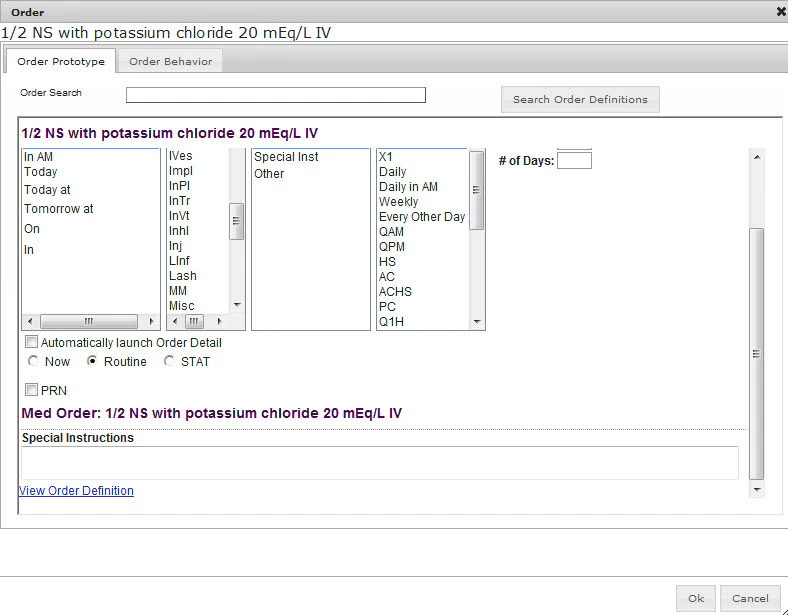Close the Order dialog with the X

point(781,12)
